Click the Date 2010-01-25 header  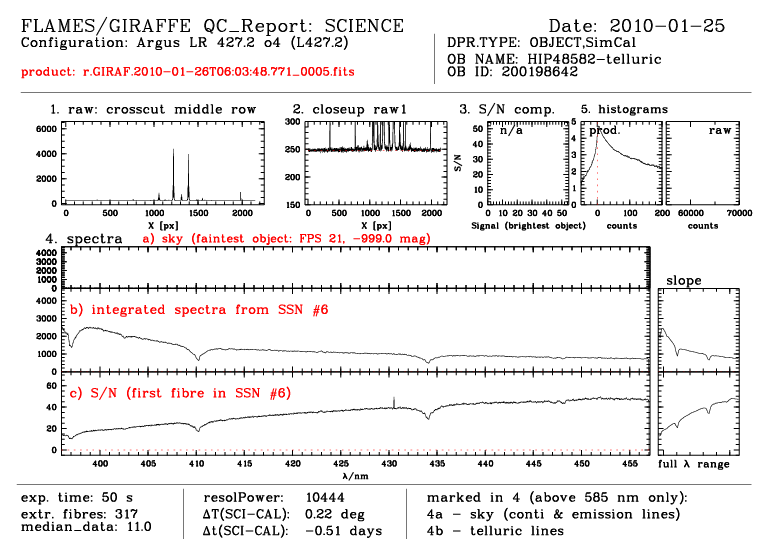click(x=636, y=26)
